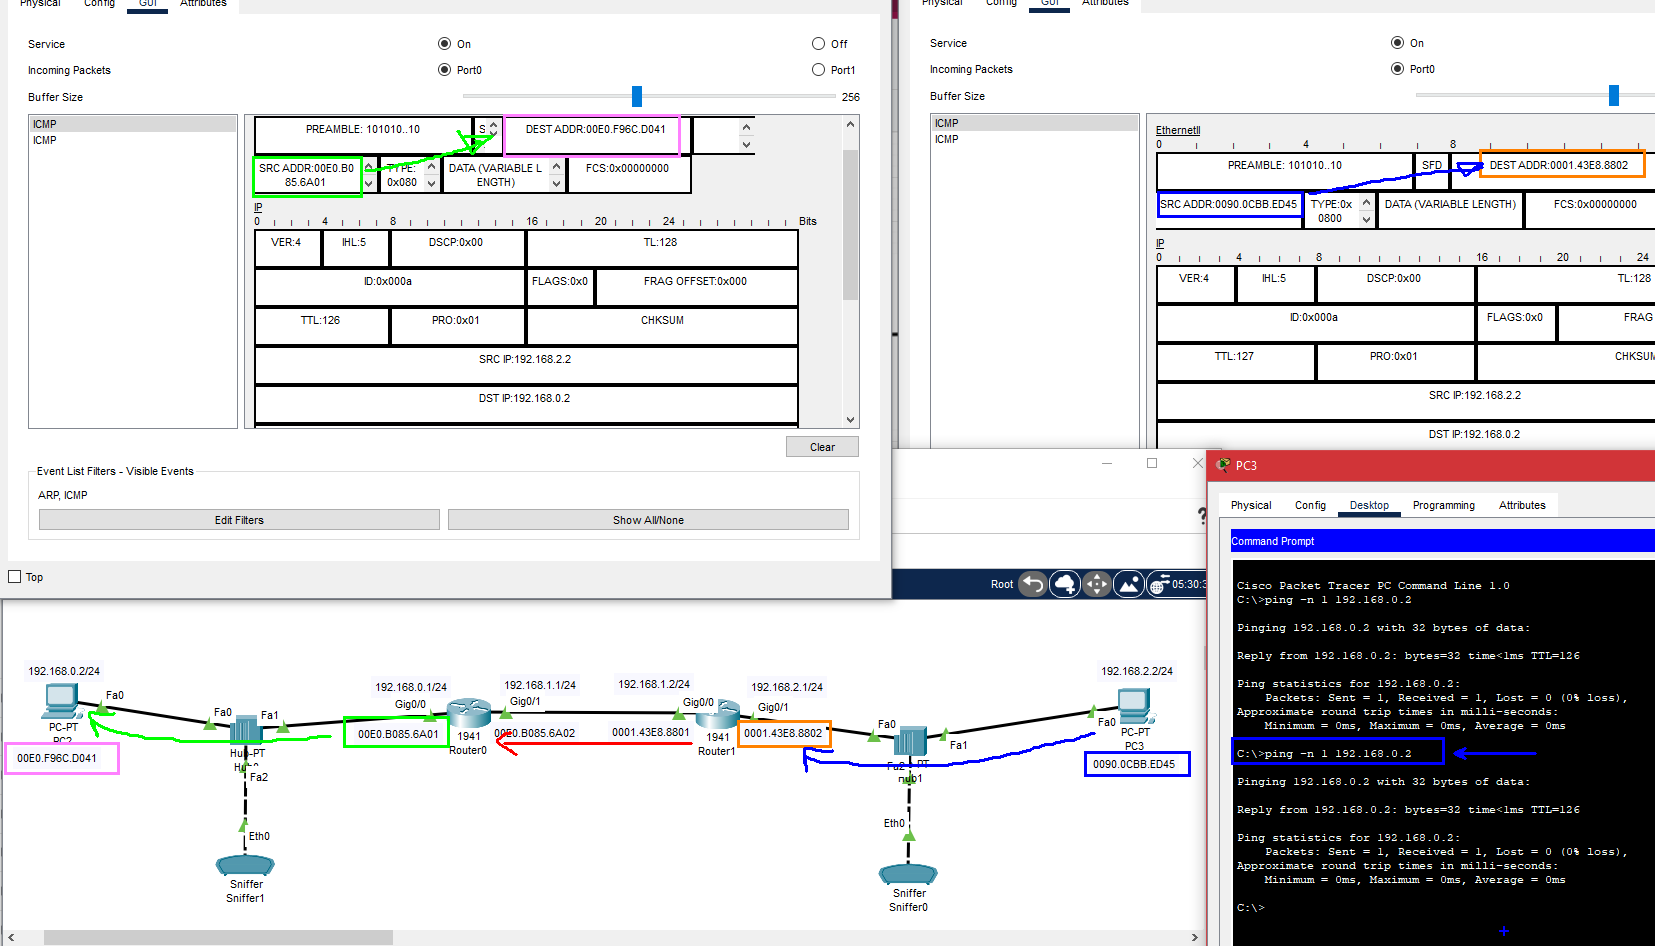
Task: Click the move object arrows icon
Action: pos(1097,584)
